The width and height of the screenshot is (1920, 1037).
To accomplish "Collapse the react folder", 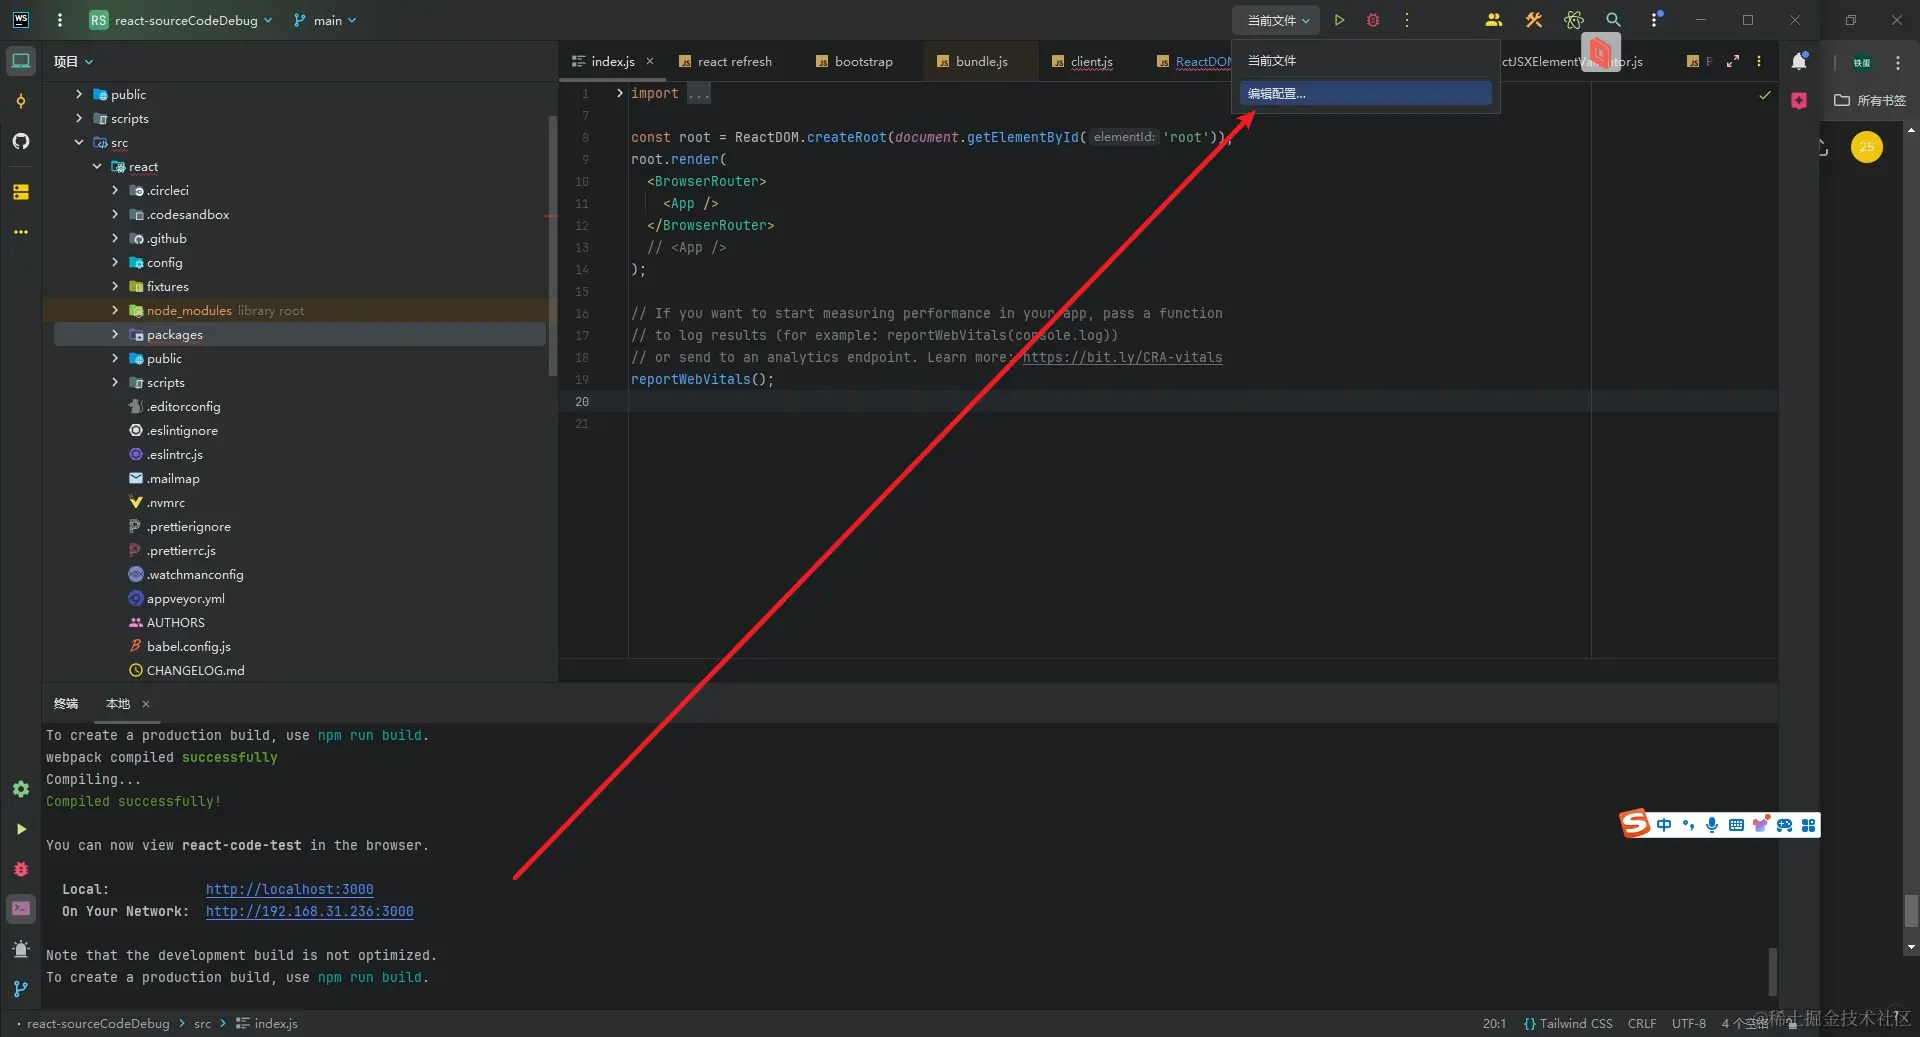I will click(x=97, y=167).
